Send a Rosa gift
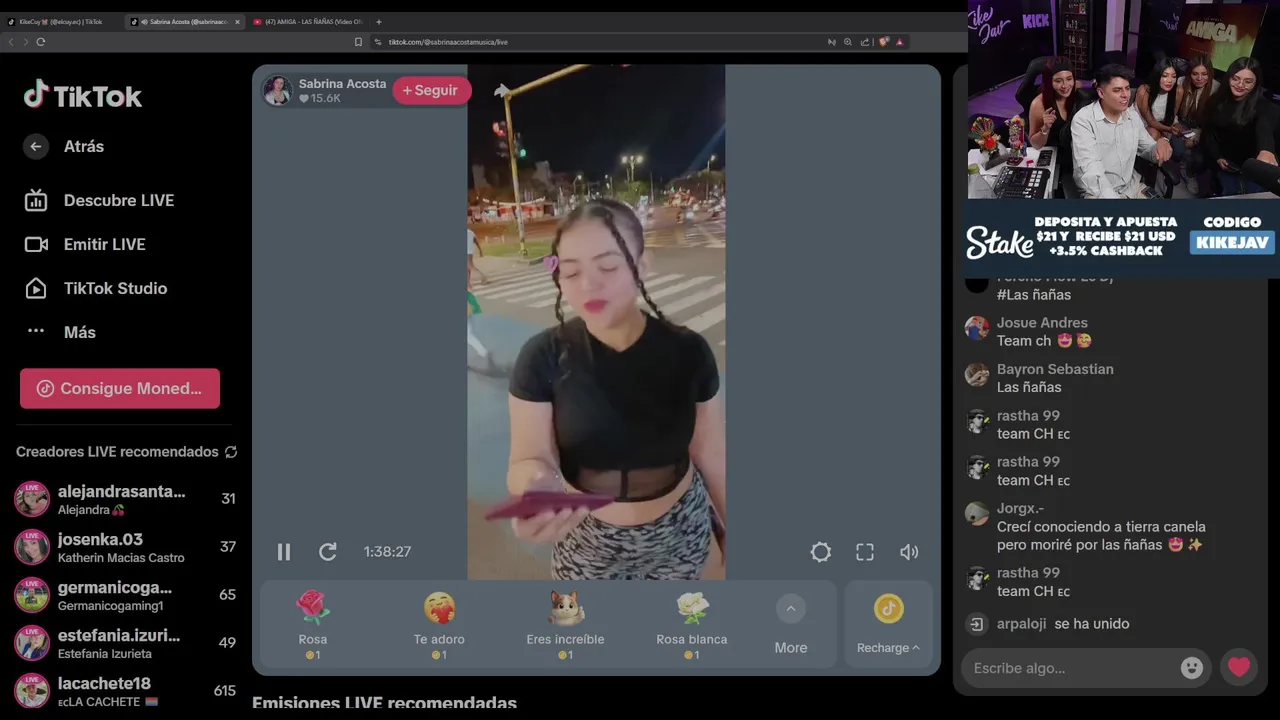The width and height of the screenshot is (1280, 720). tap(313, 624)
